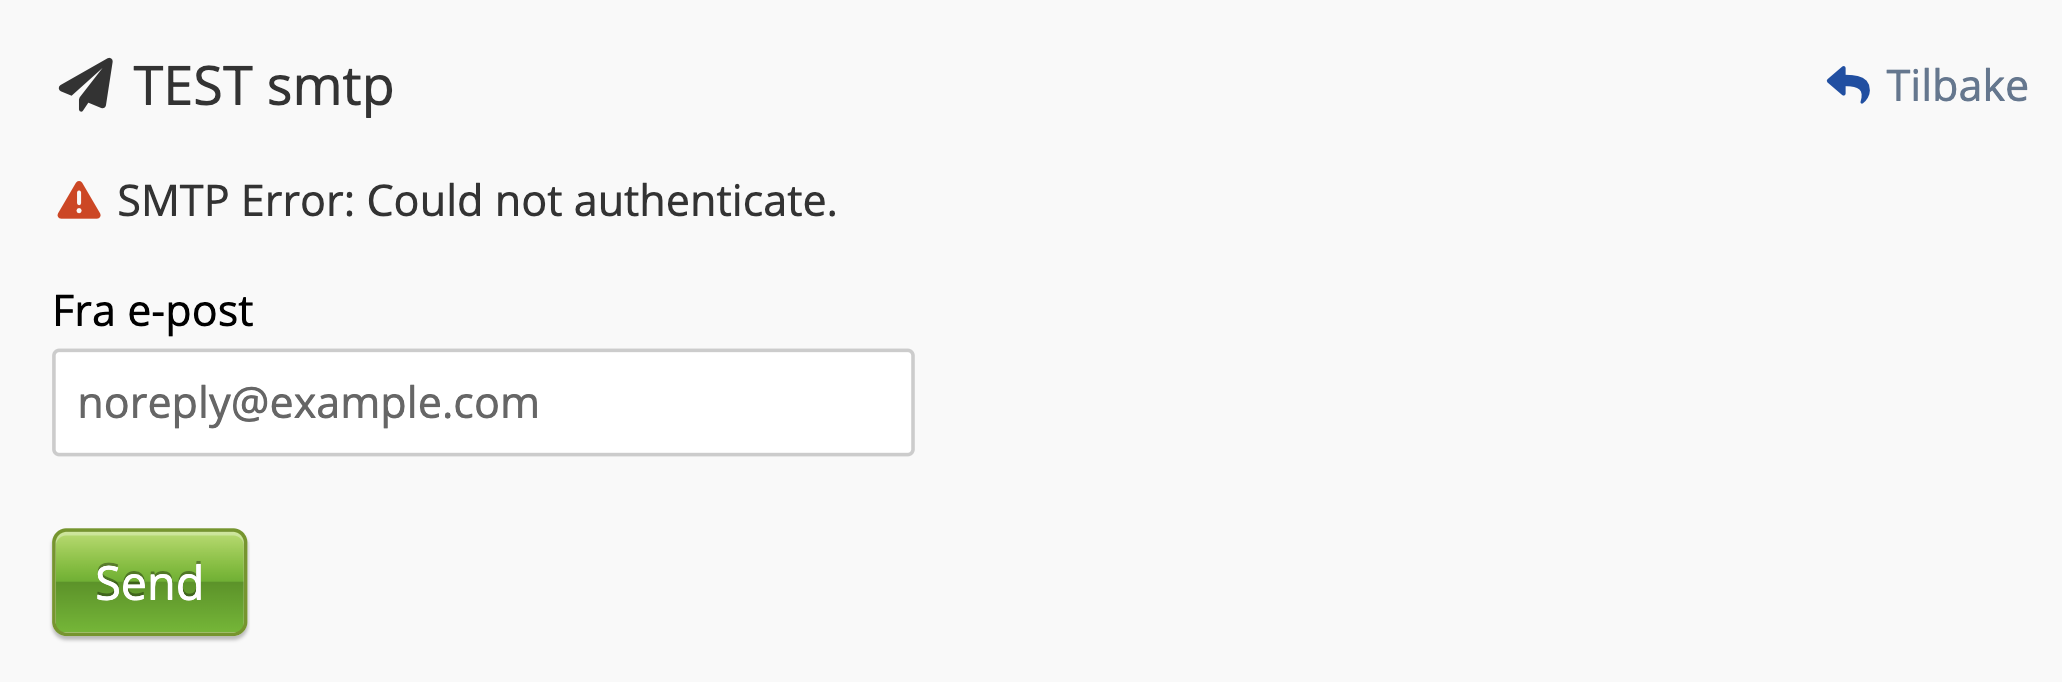2062x682 pixels.
Task: Select the send-mail plane icon in header
Action: pyautogui.click(x=86, y=85)
